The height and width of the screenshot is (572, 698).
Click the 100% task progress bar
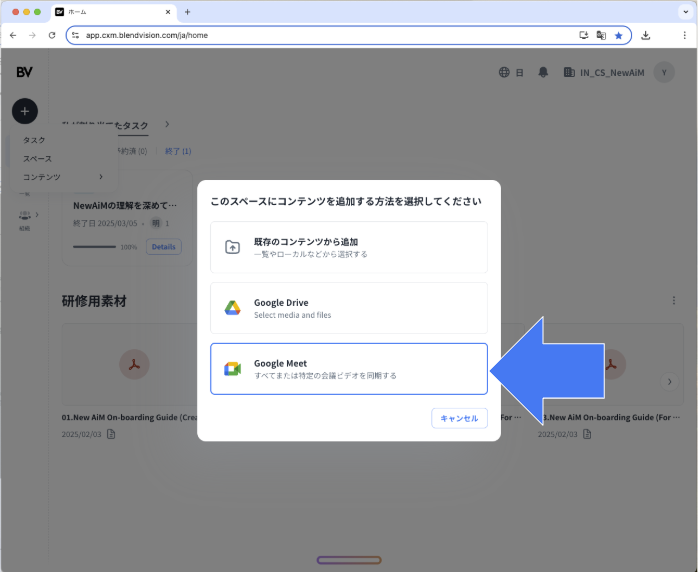[94, 247]
